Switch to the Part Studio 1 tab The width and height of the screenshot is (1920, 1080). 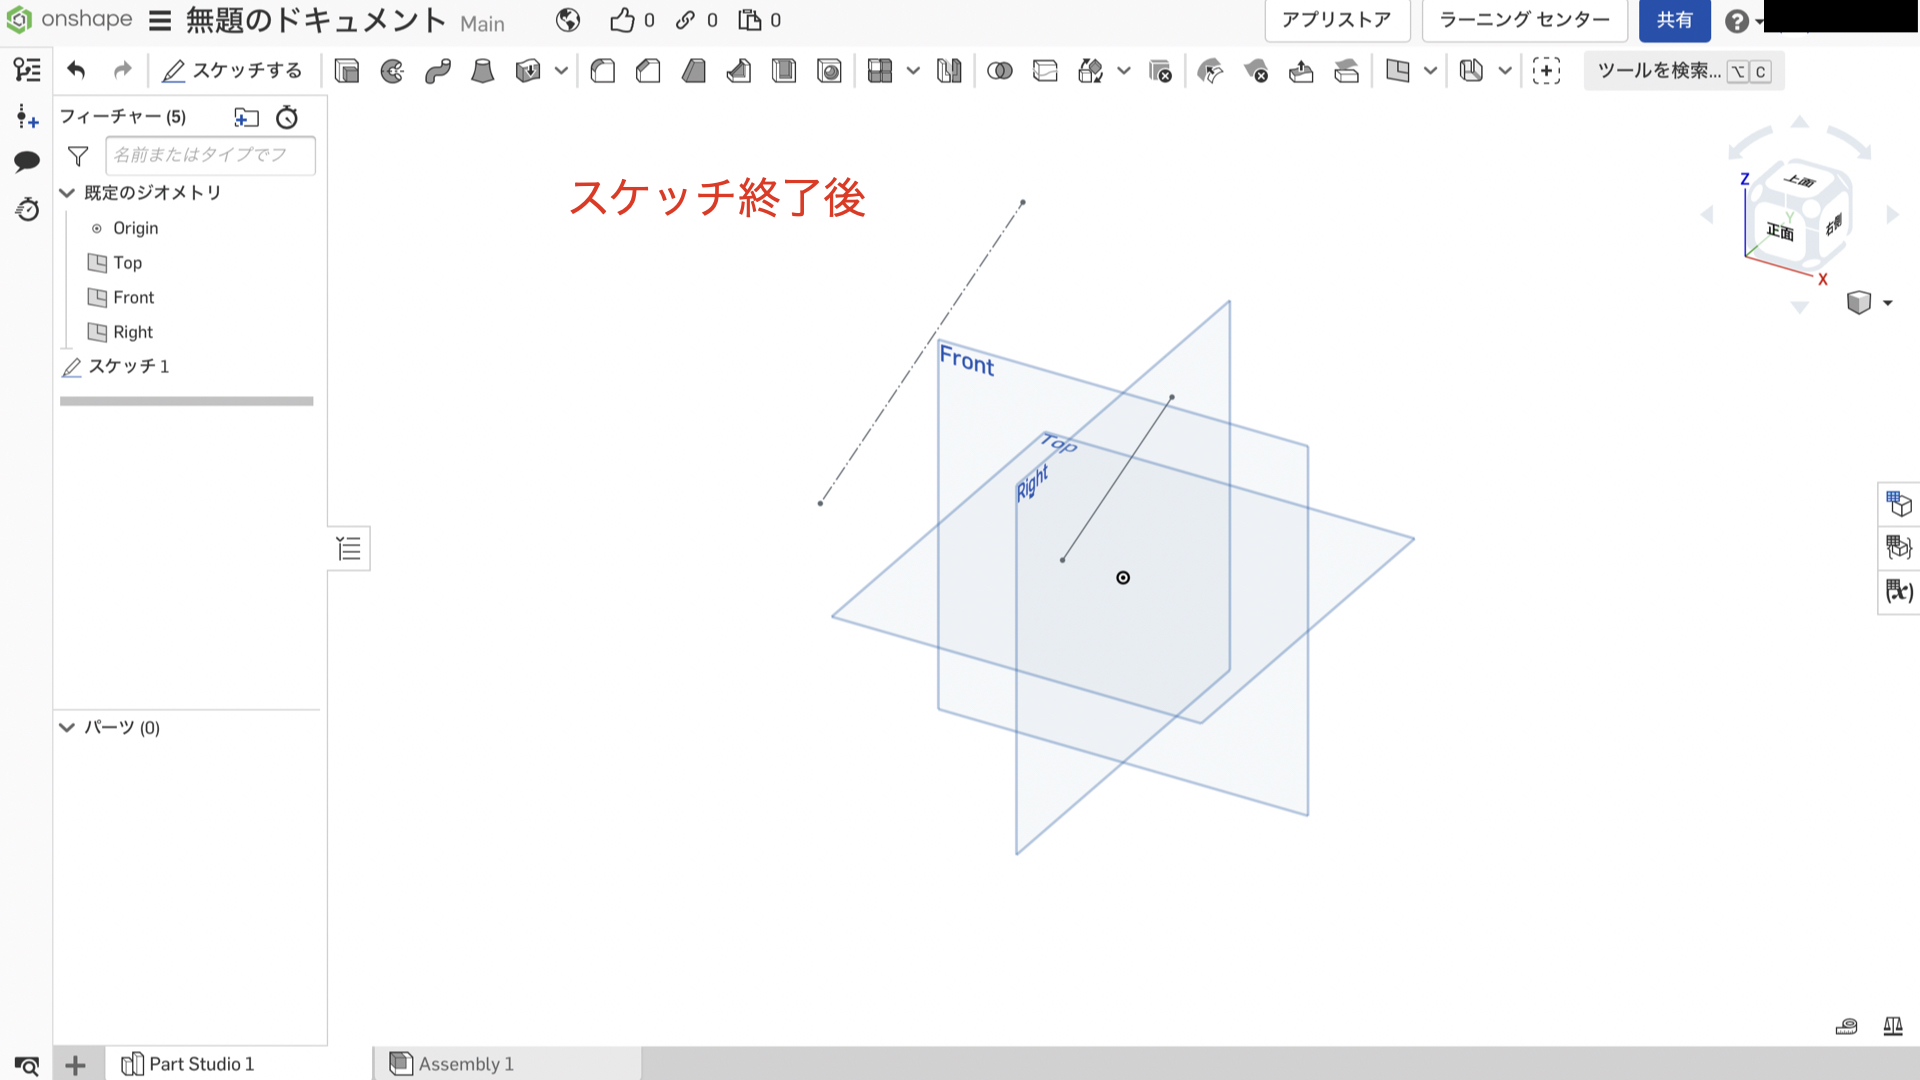201,1064
